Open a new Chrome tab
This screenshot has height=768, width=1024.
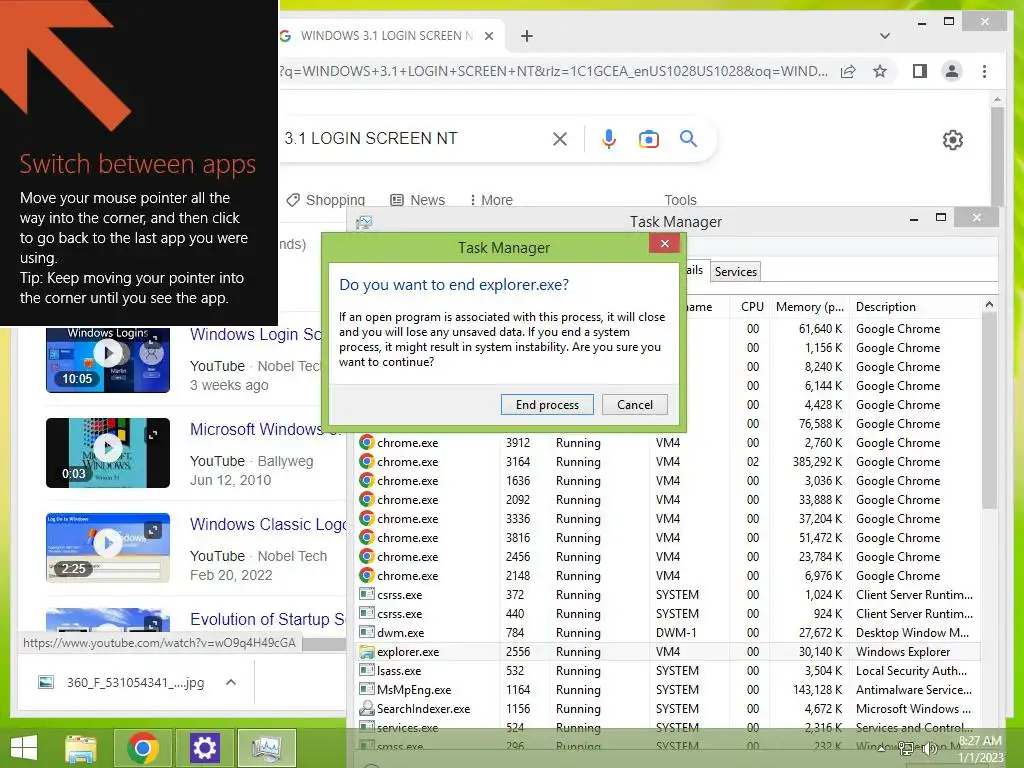[x=526, y=36]
